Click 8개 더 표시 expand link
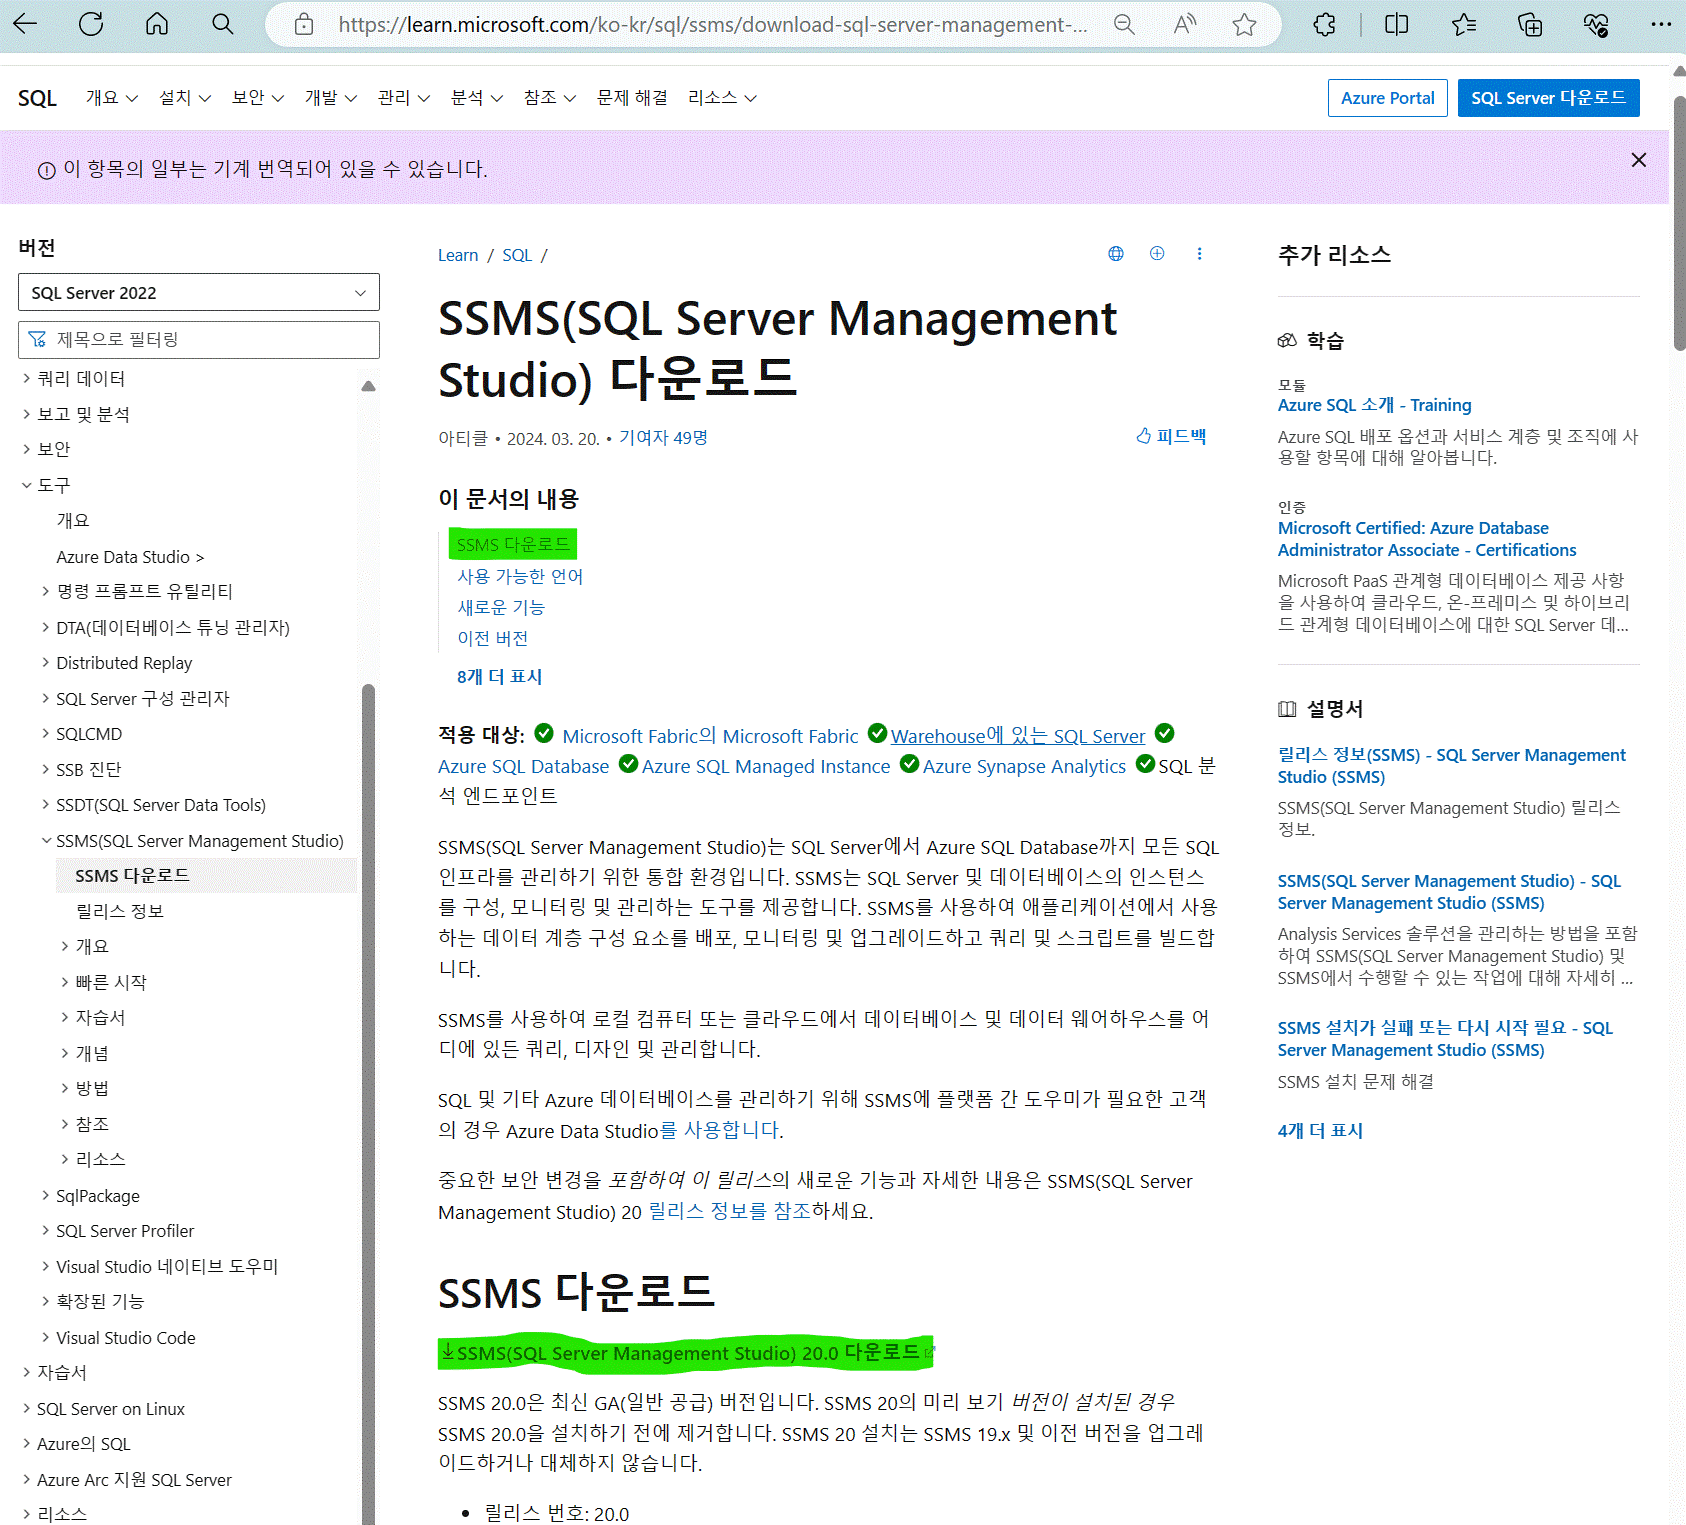The image size is (1686, 1525). tap(499, 676)
